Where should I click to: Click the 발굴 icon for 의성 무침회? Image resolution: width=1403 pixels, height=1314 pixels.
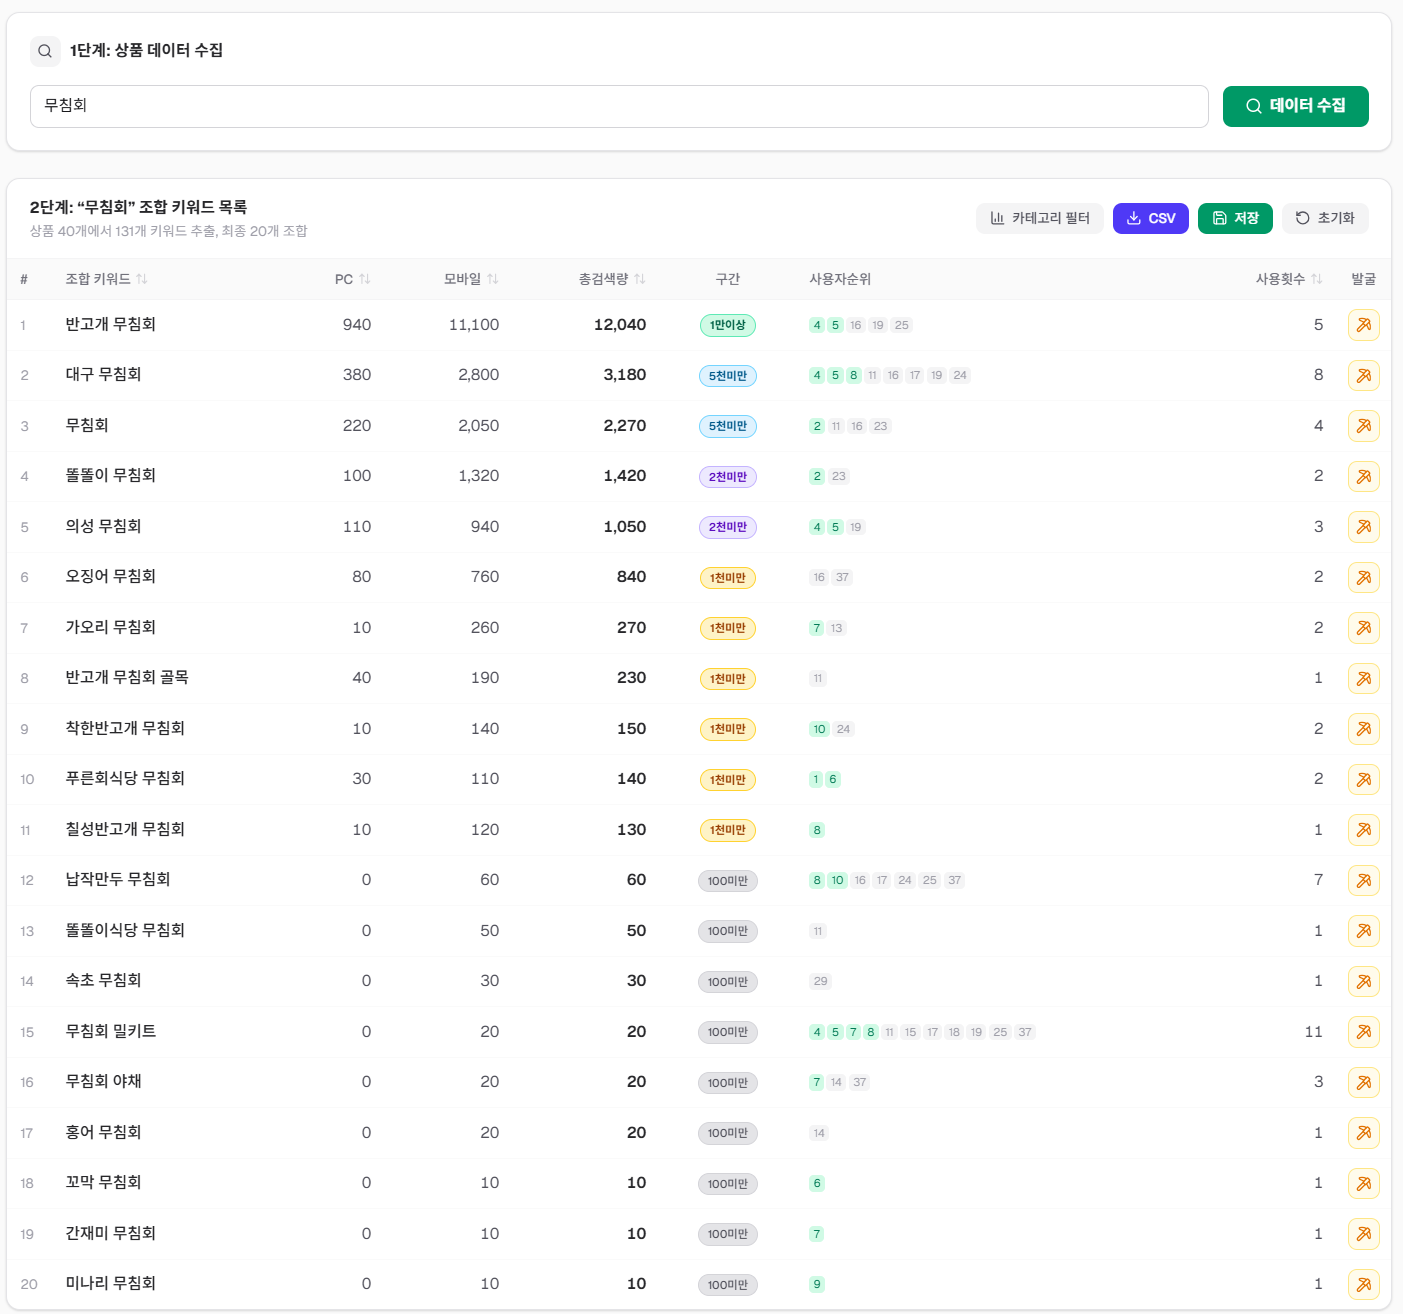click(1364, 527)
